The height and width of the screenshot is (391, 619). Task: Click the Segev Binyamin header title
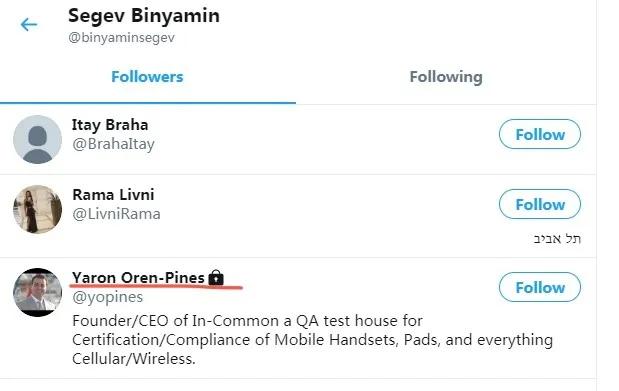pyautogui.click(x=144, y=16)
